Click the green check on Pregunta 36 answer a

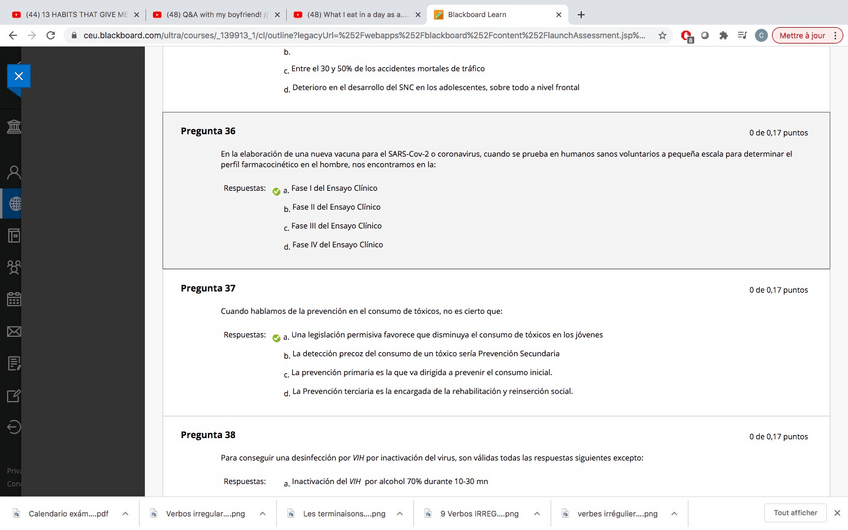(x=276, y=191)
